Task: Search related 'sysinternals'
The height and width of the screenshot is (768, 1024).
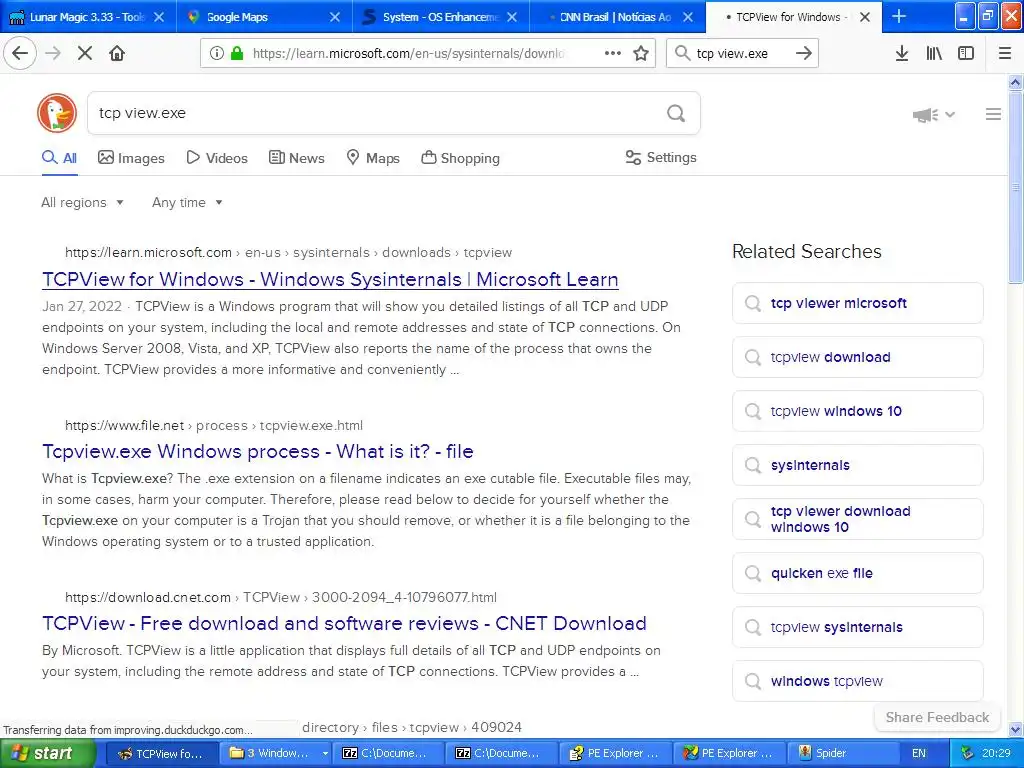Action: pos(857,465)
